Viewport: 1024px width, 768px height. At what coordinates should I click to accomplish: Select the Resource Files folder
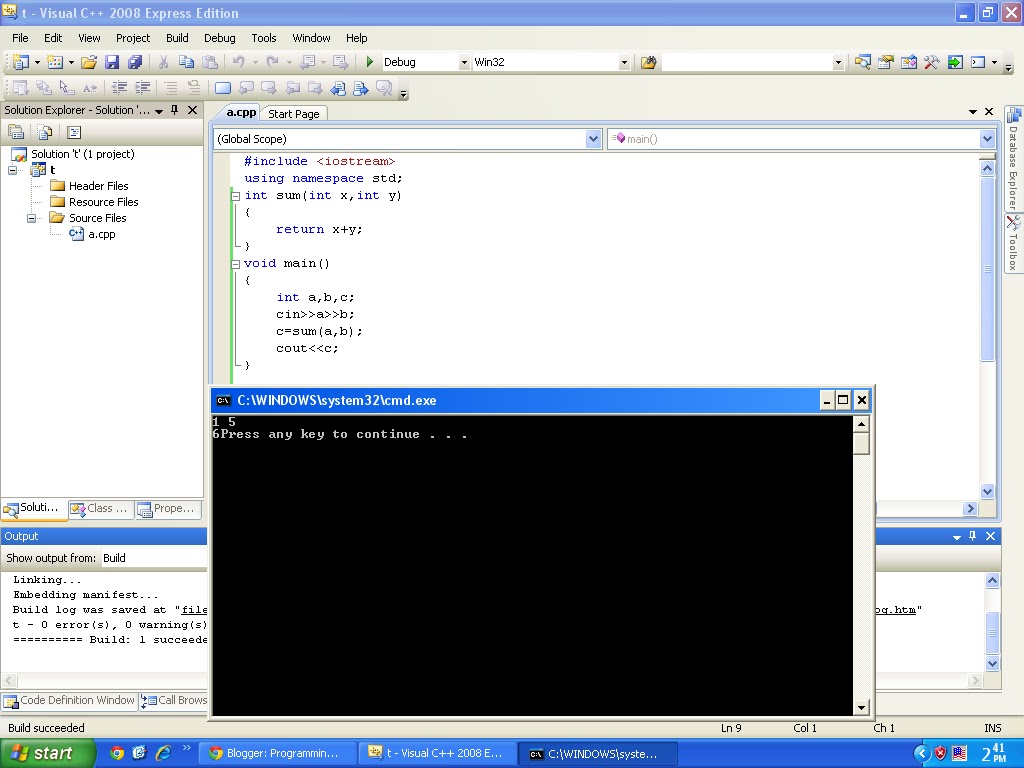(x=103, y=202)
